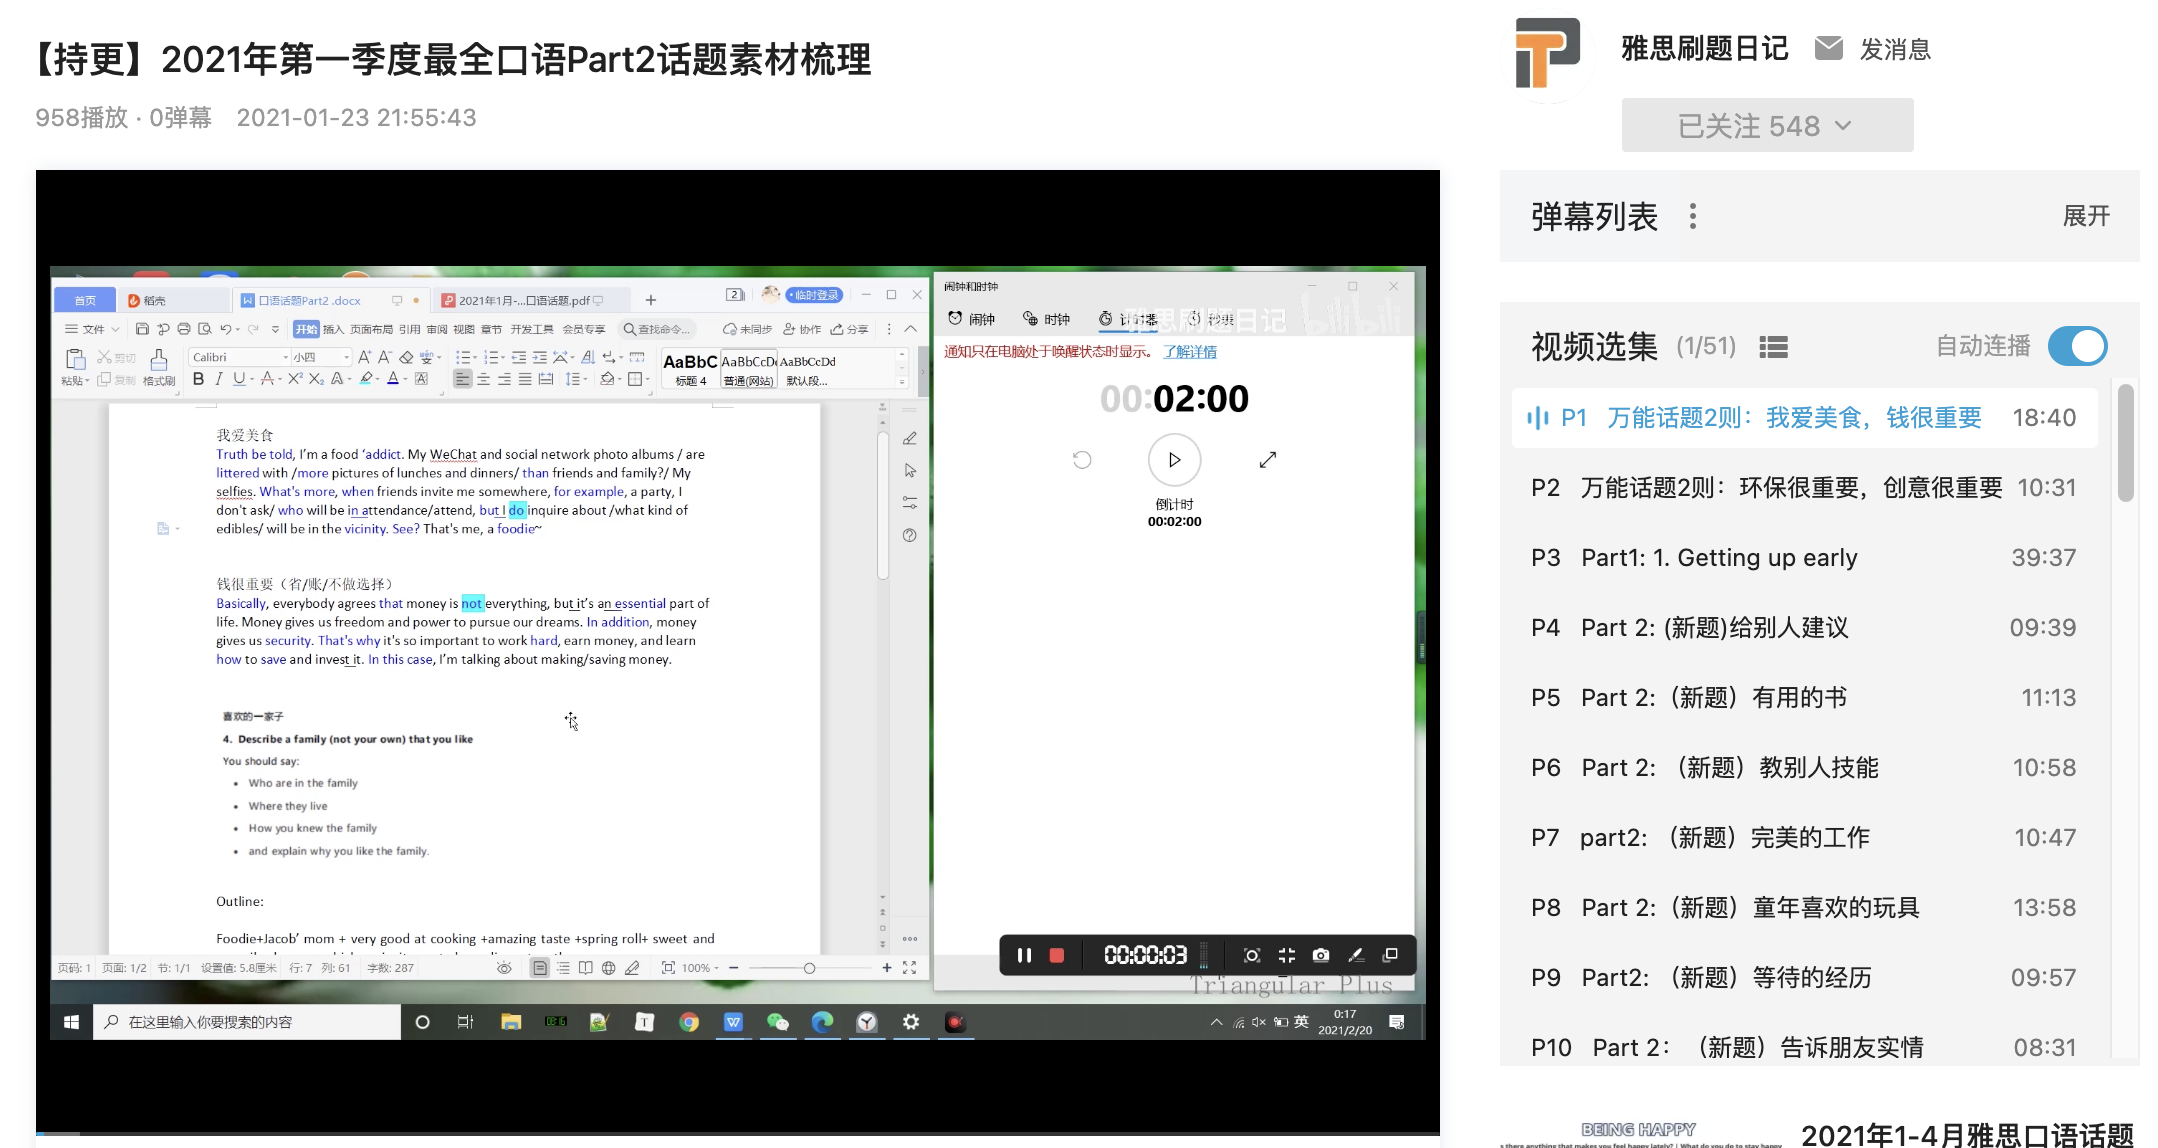Click the timer reset icon
The image size is (2158, 1148).
[1082, 460]
